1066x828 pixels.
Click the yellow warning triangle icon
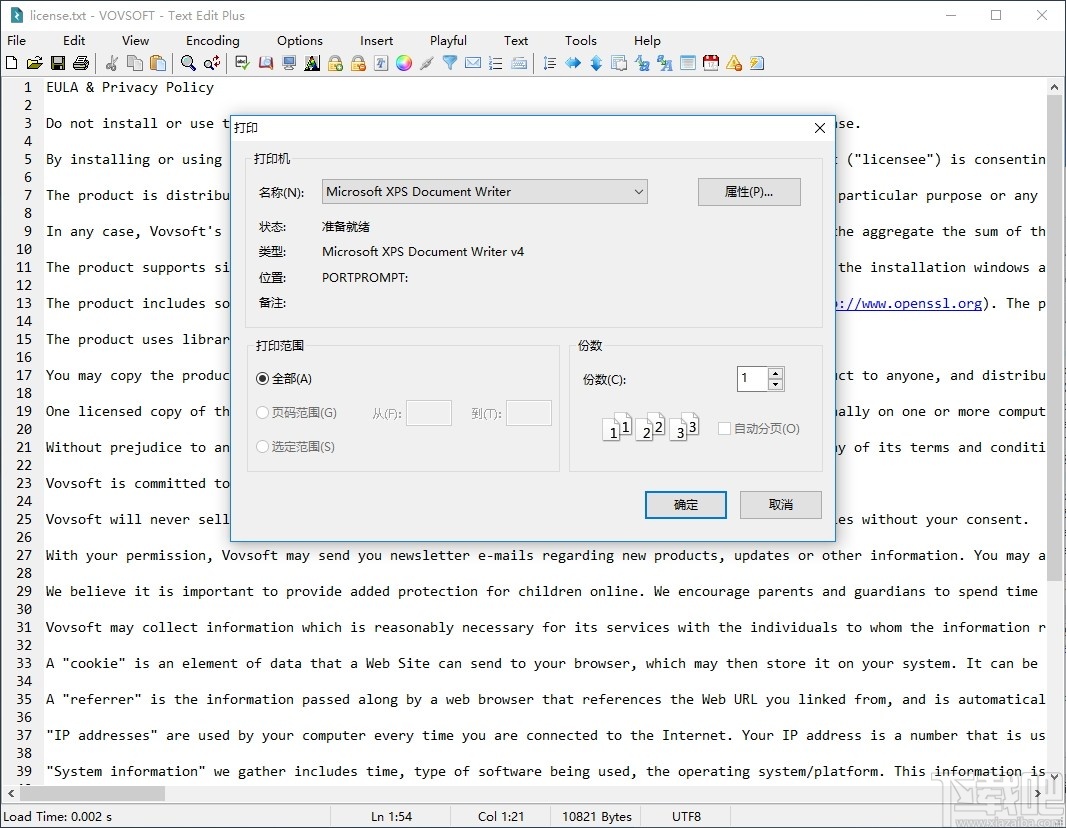[x=734, y=63]
